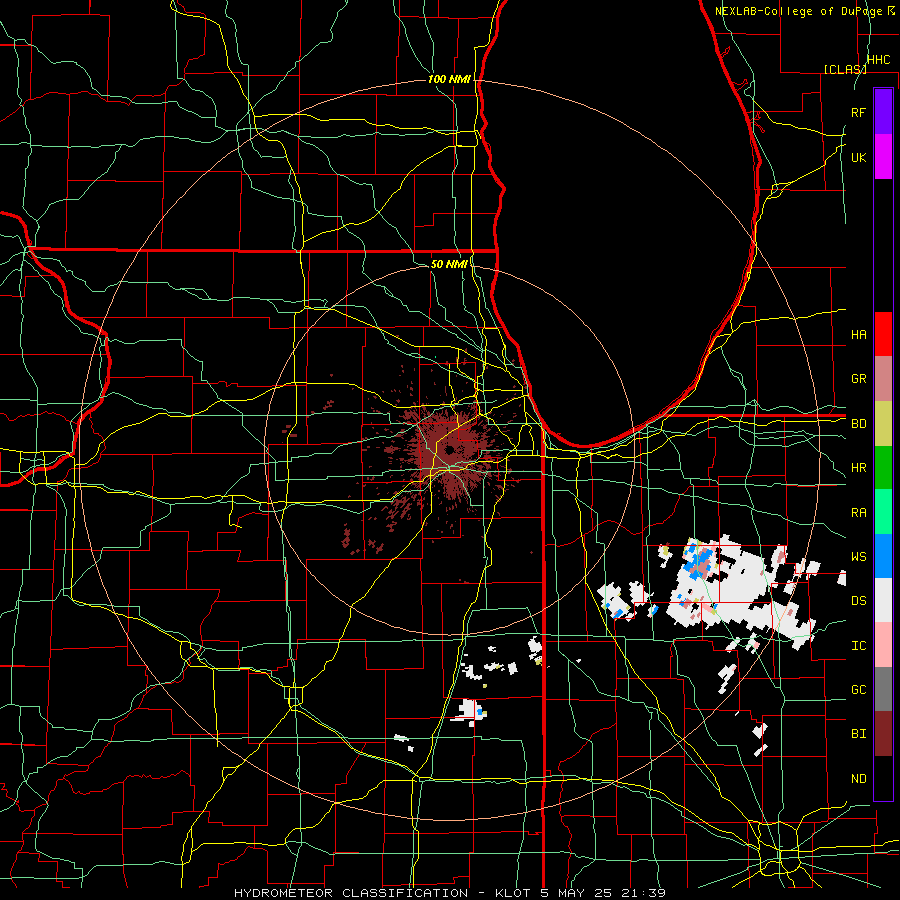Click the RA legend label

[x=858, y=512]
